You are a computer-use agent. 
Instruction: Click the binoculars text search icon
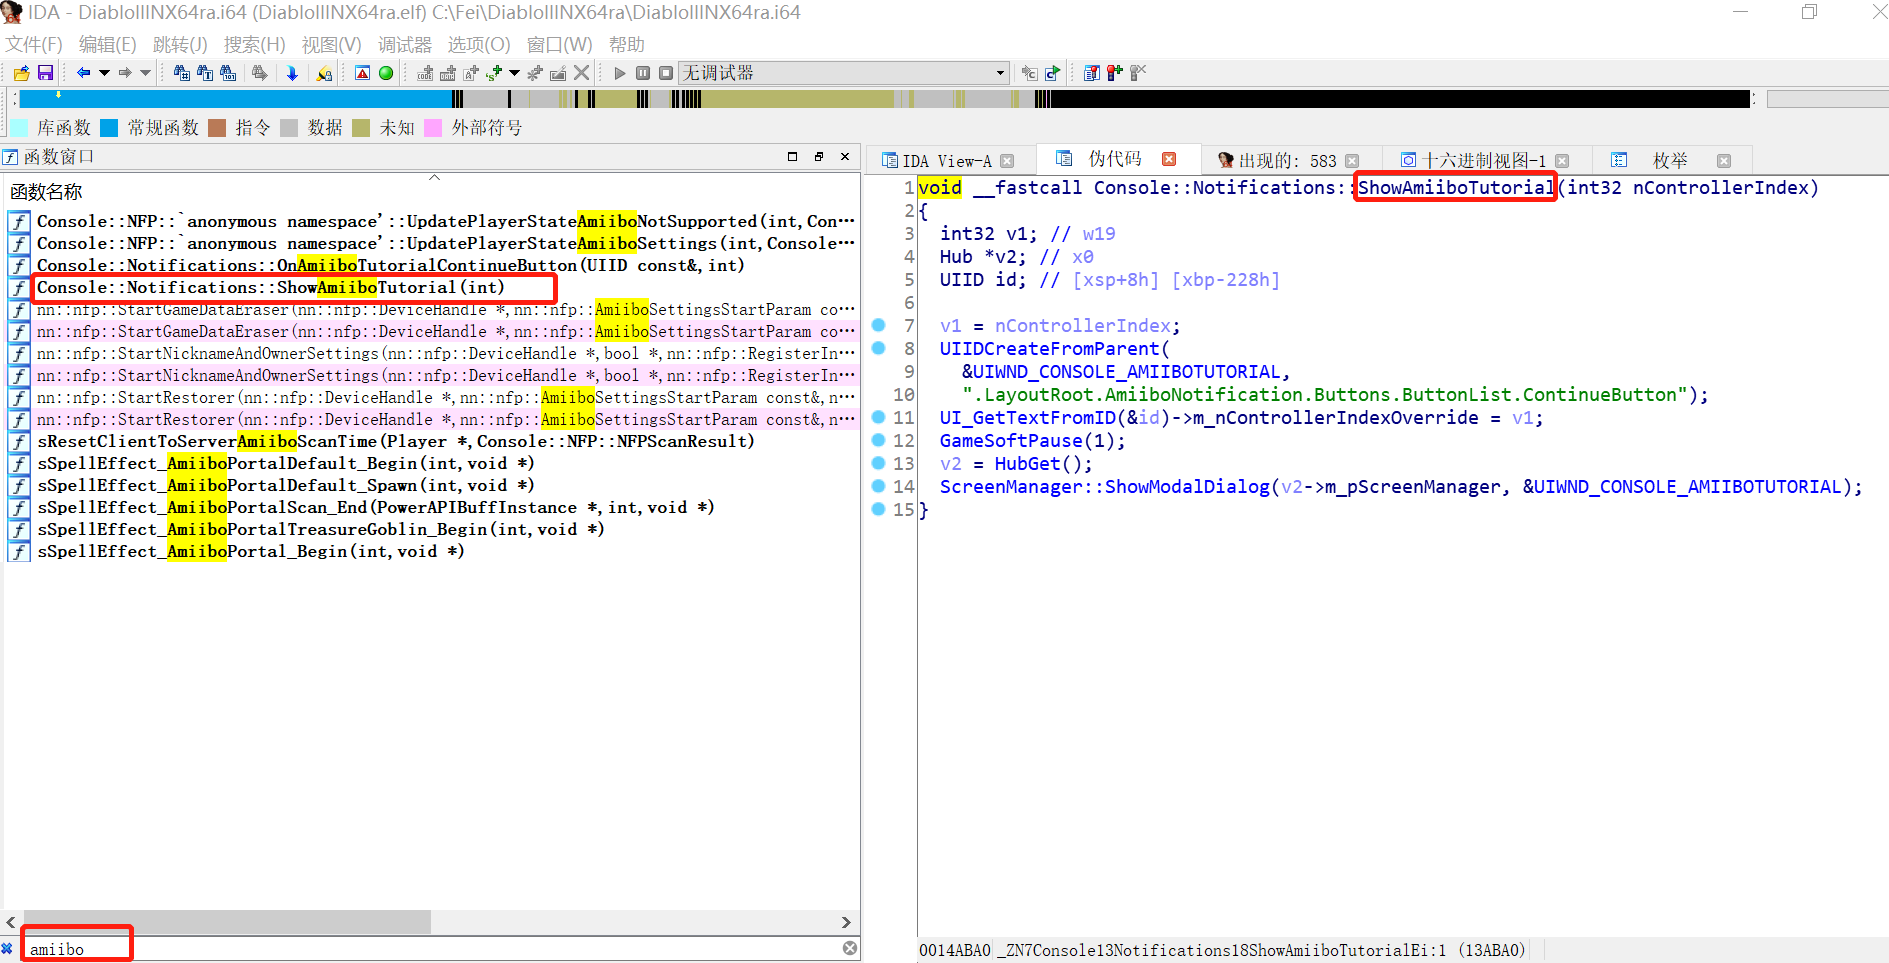(205, 73)
